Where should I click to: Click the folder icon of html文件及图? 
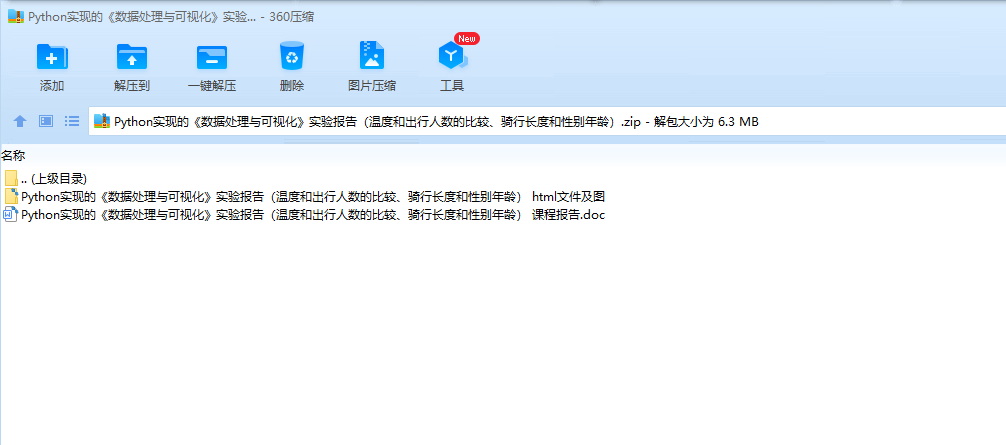coord(11,196)
